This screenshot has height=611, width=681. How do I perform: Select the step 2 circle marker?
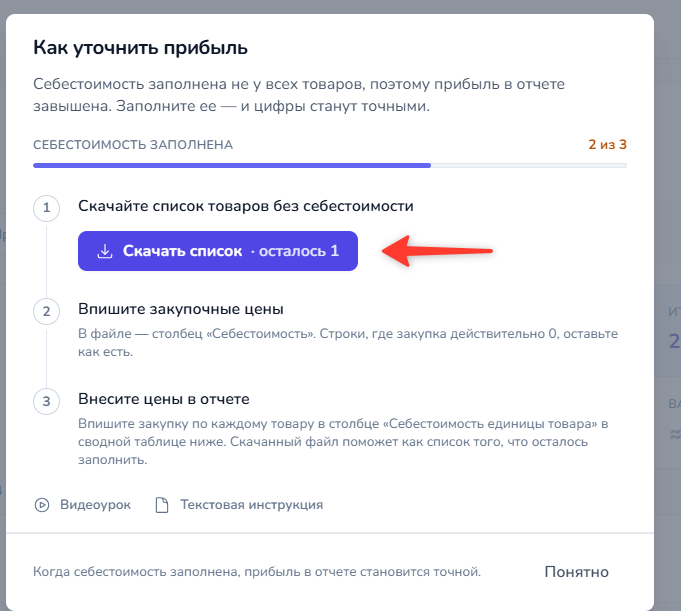[x=46, y=311]
